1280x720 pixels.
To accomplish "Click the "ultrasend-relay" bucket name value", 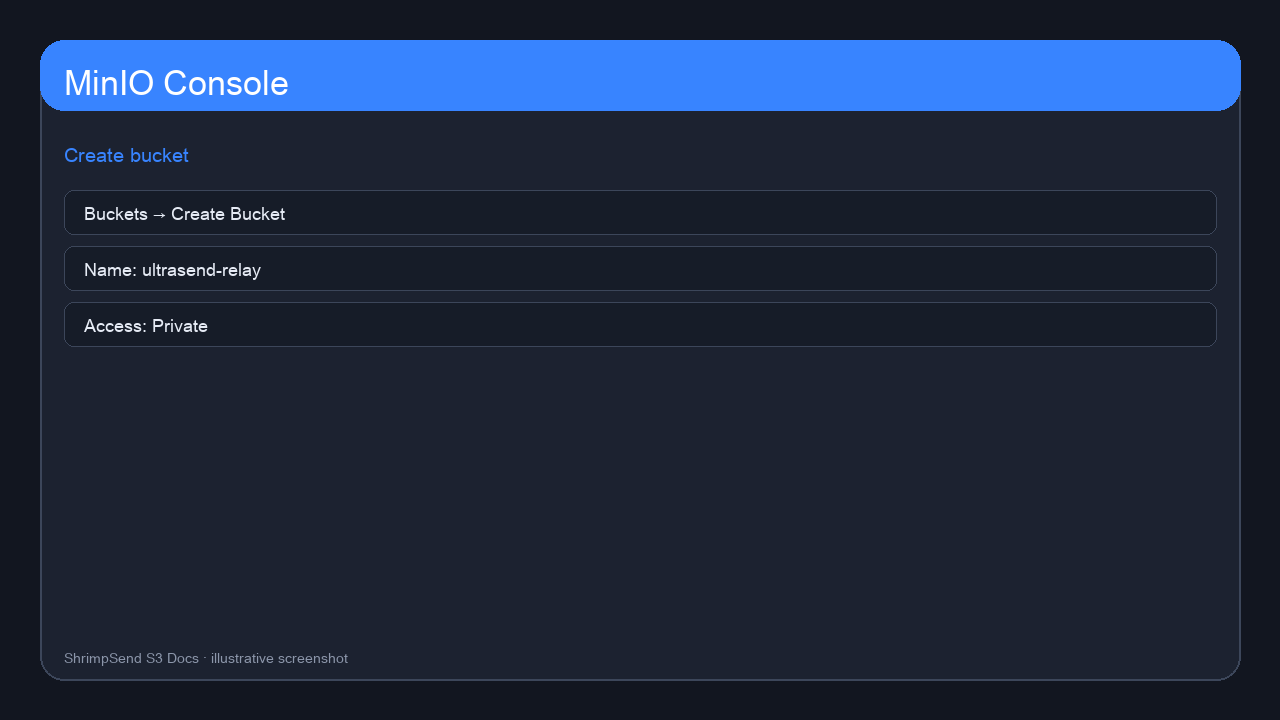I will [201, 270].
